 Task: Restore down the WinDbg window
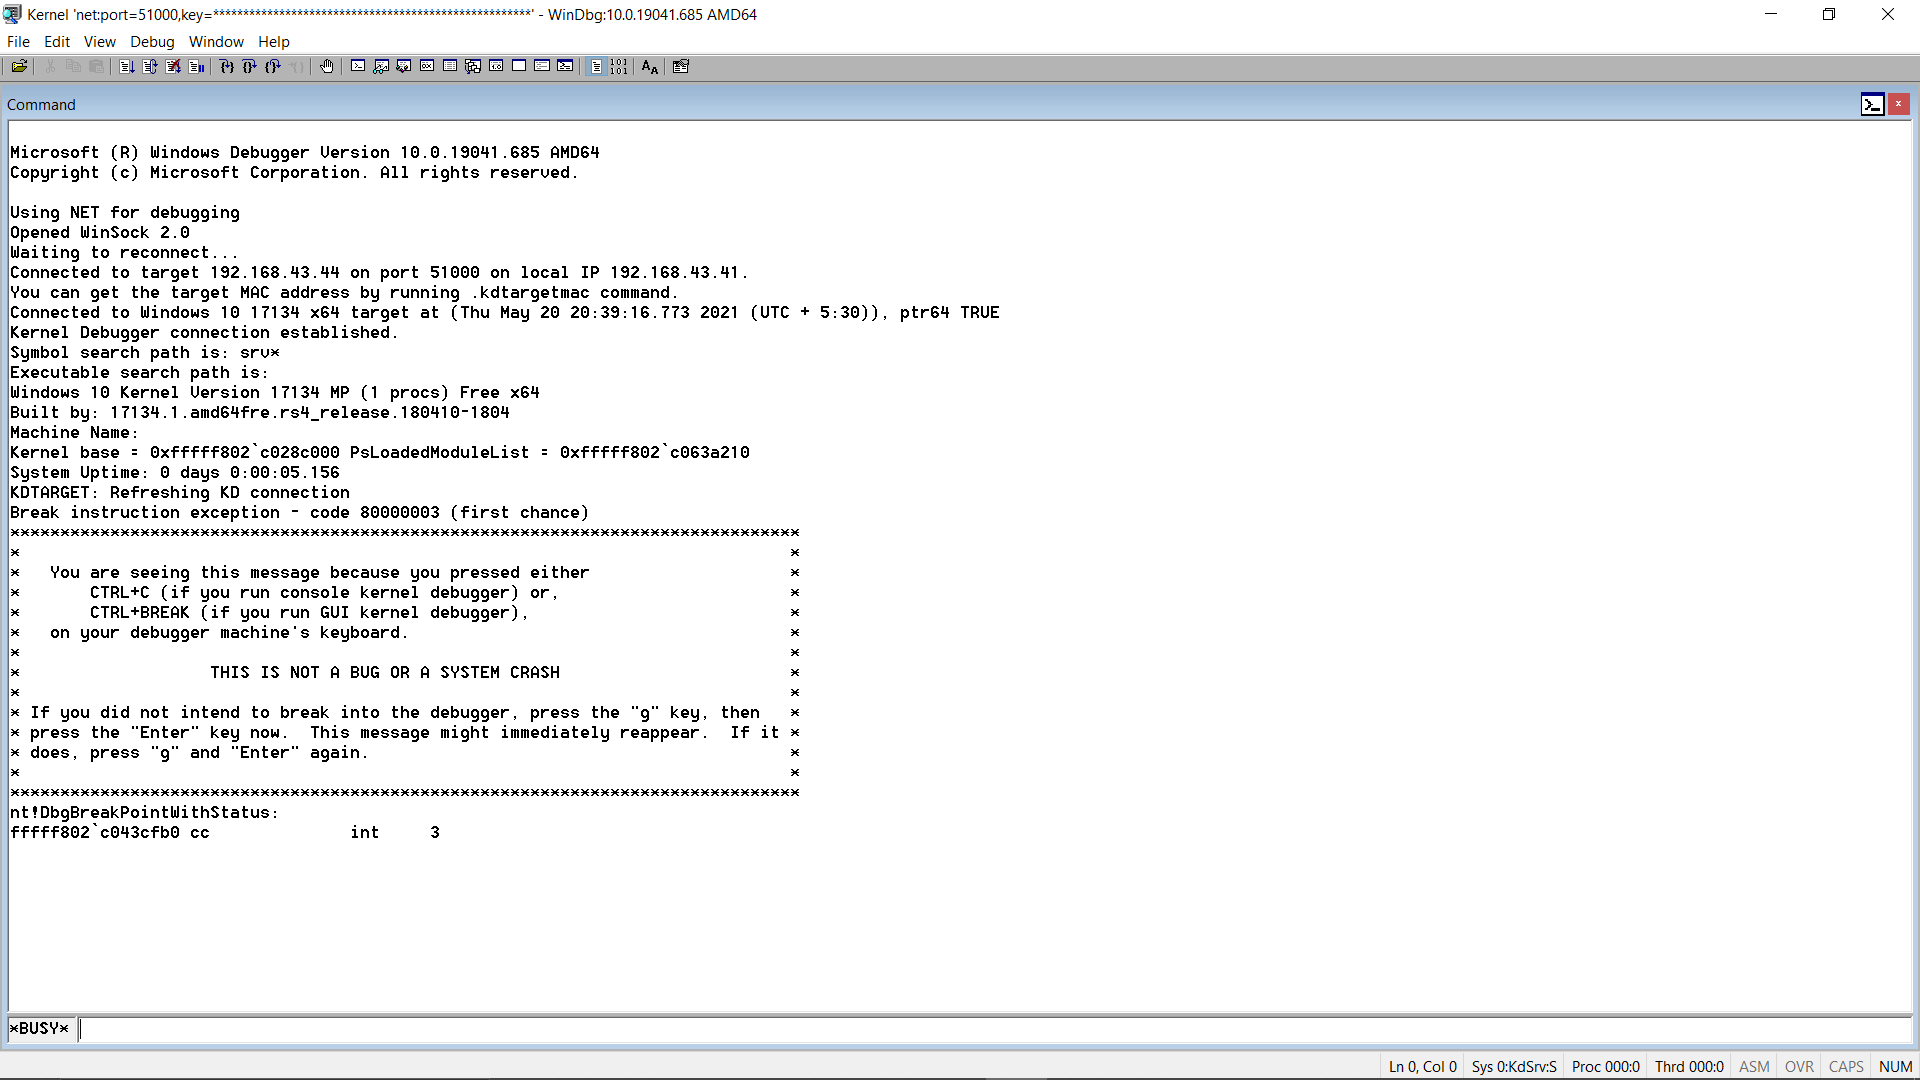coord(1829,14)
